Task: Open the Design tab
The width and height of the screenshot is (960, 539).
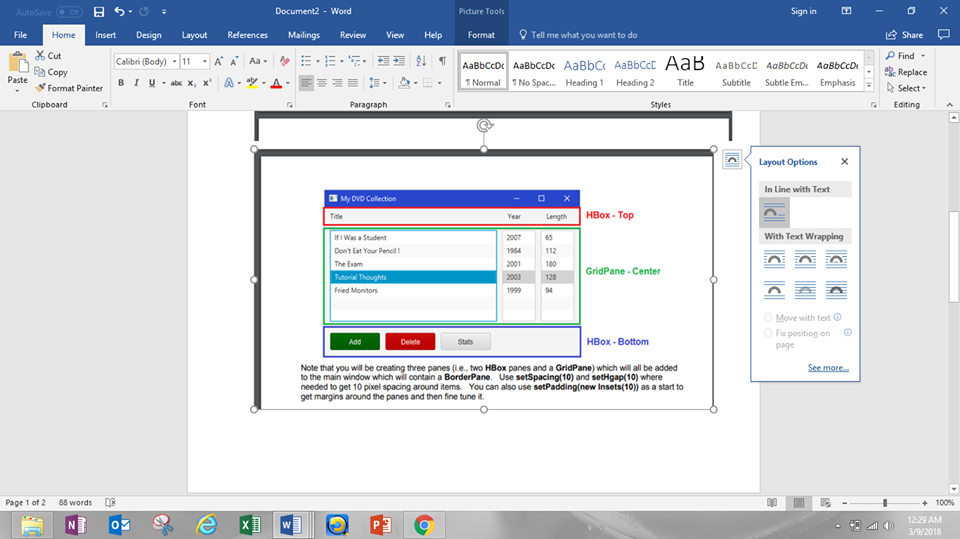Action: 149,35
